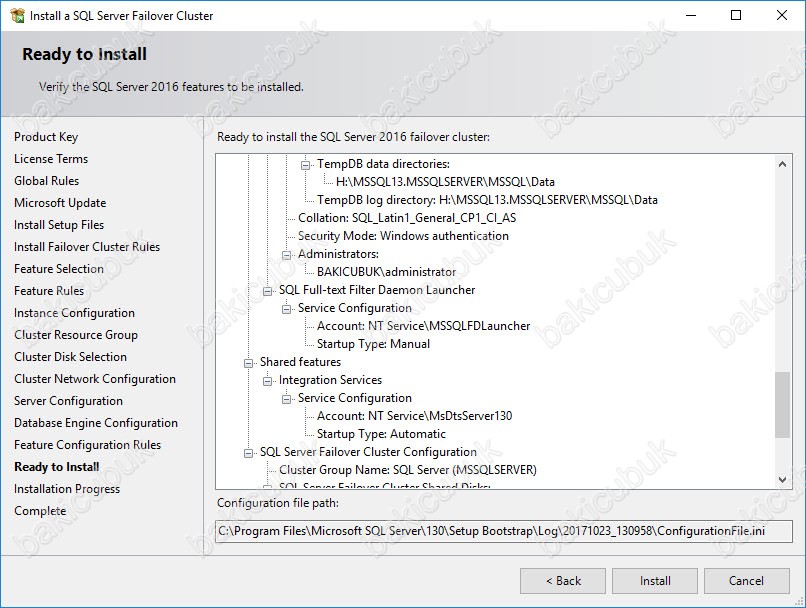Select the TempDB log directory row
Image resolution: width=806 pixels, height=608 pixels.
tap(487, 200)
